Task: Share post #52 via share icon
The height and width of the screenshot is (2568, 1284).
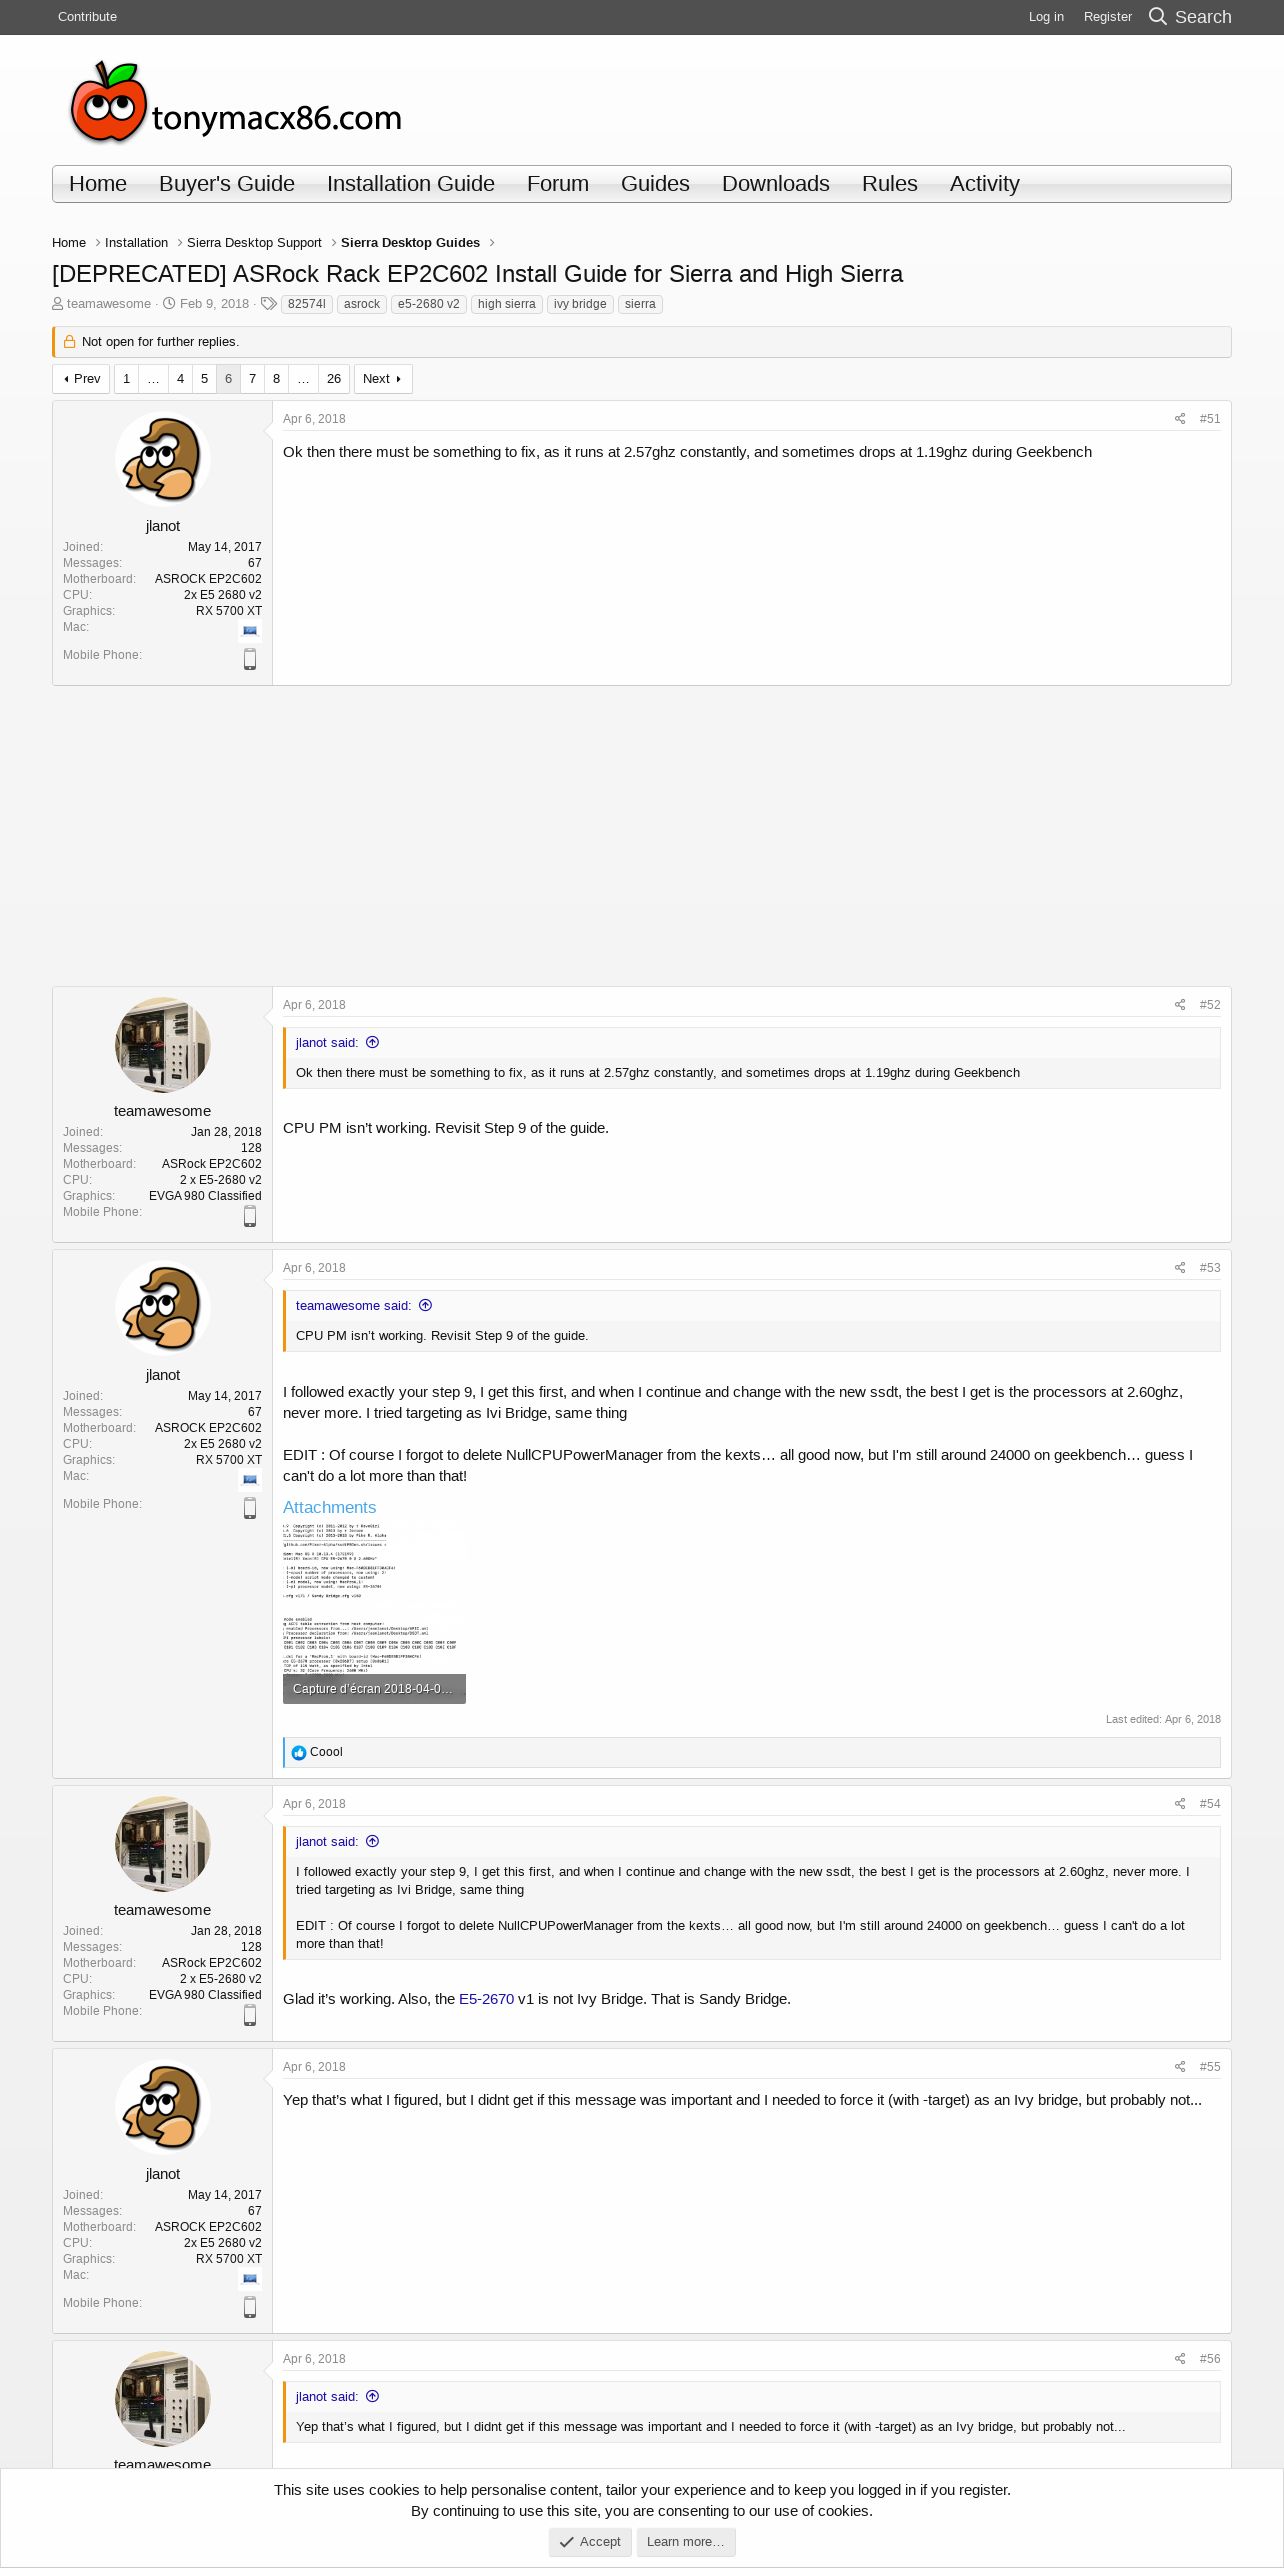Action: (x=1180, y=1005)
